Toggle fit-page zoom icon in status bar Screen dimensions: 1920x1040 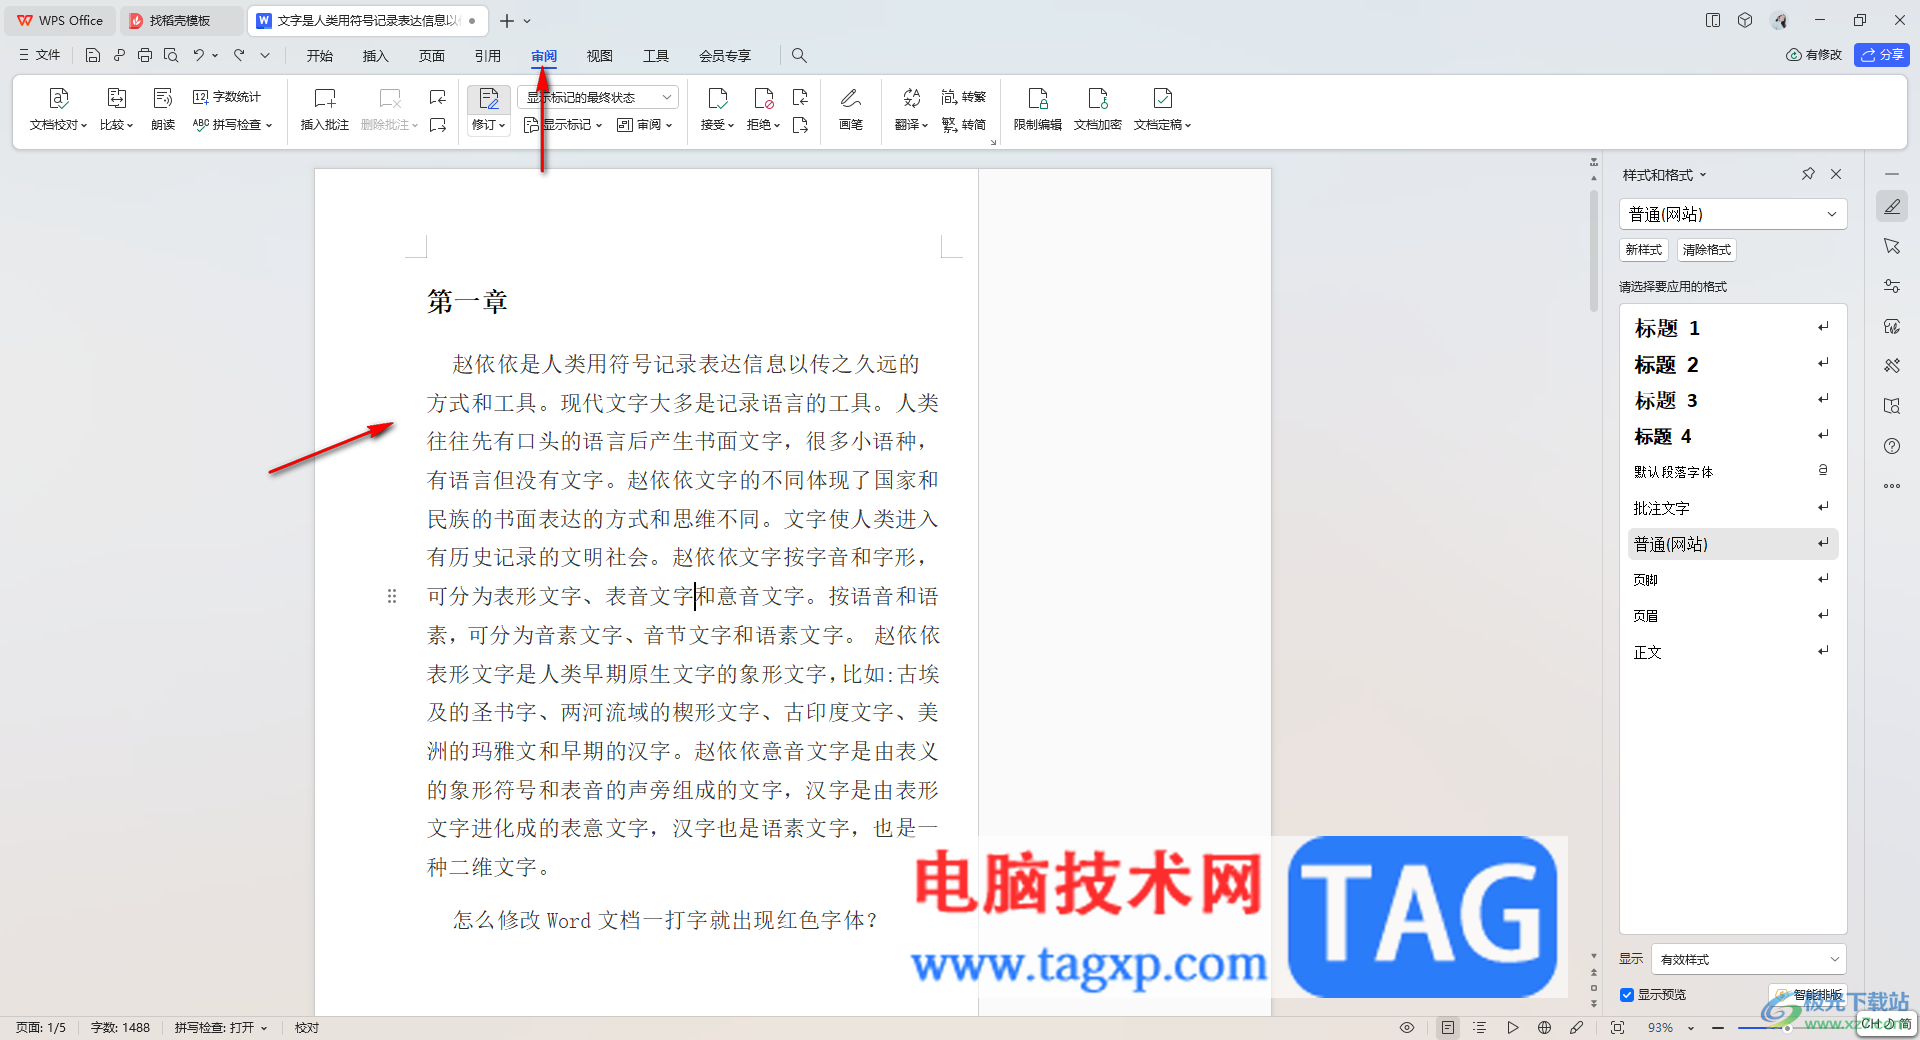pyautogui.click(x=1618, y=1028)
